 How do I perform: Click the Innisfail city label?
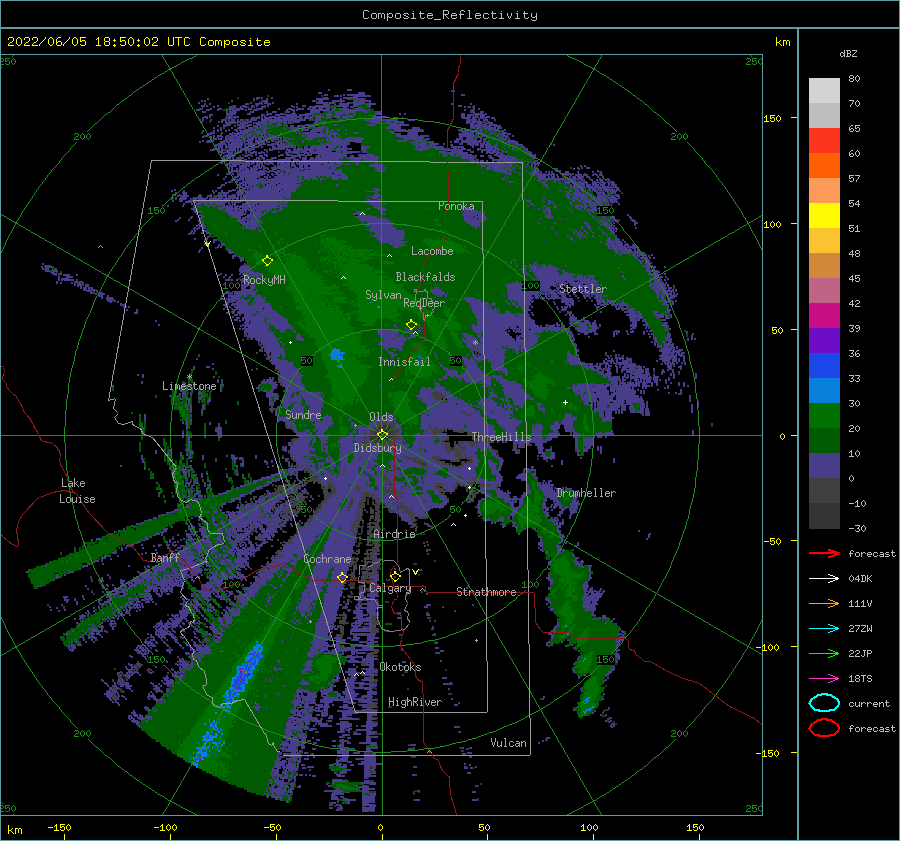pyautogui.click(x=404, y=362)
